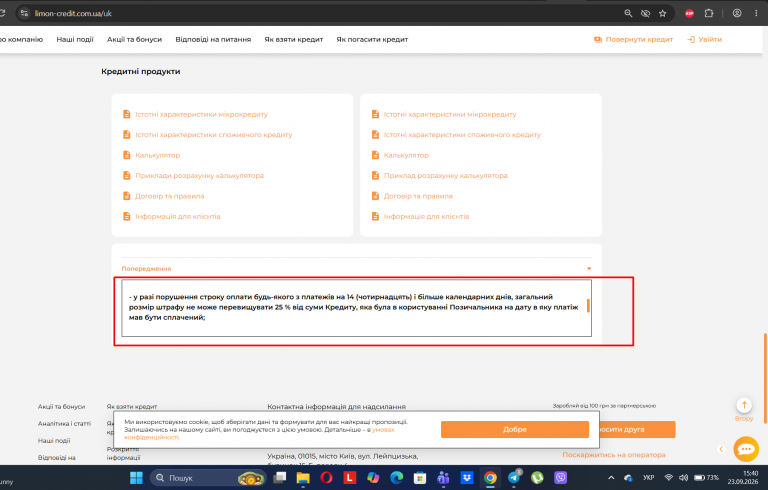
Task: Click the small arrow beside the chat widget
Action: (721, 449)
